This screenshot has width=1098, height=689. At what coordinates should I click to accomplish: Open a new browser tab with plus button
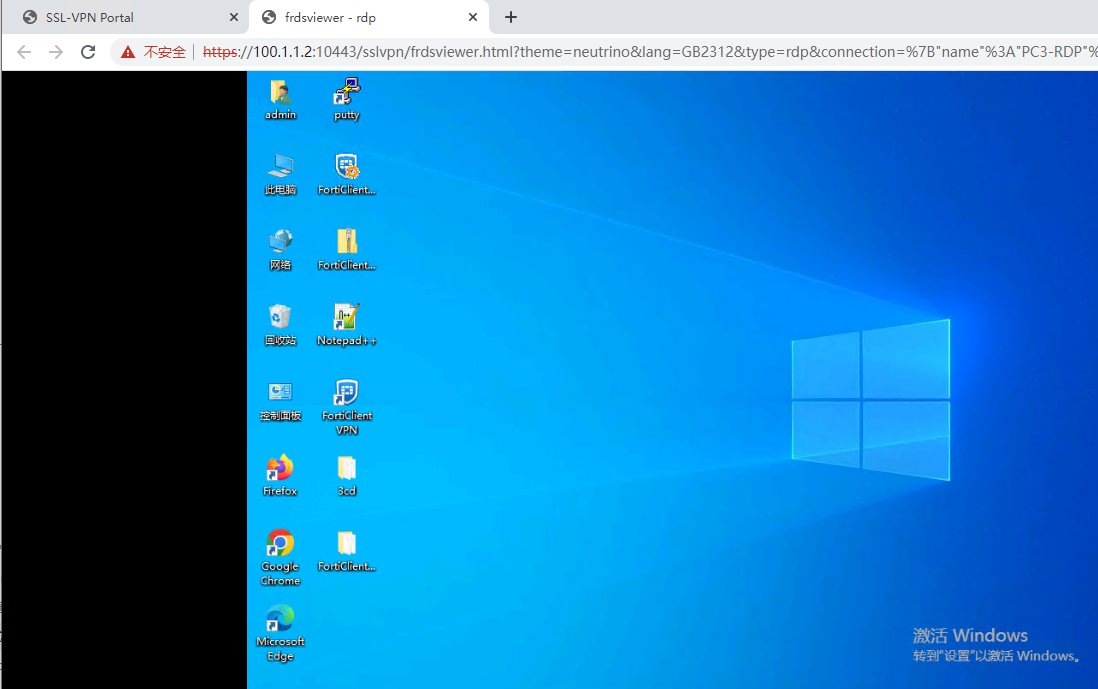click(x=511, y=17)
